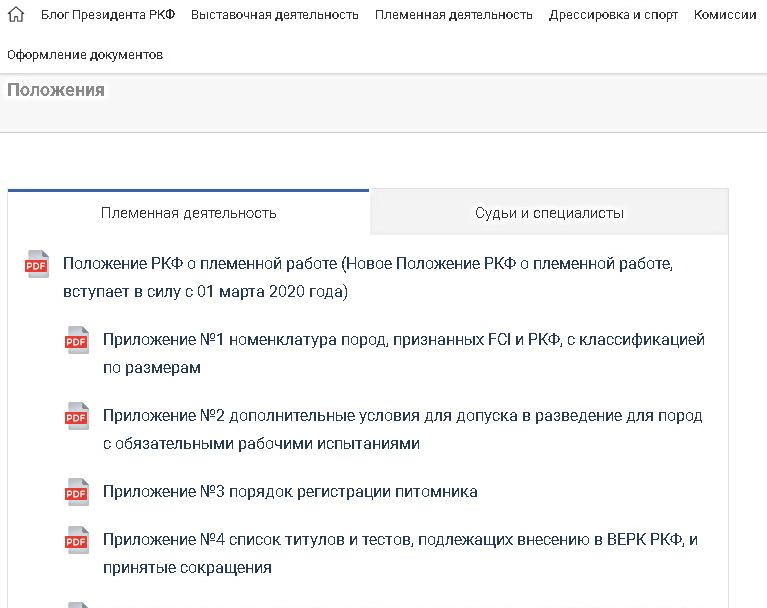
Task: Go to Оформление документов section
Action: [x=85, y=55]
